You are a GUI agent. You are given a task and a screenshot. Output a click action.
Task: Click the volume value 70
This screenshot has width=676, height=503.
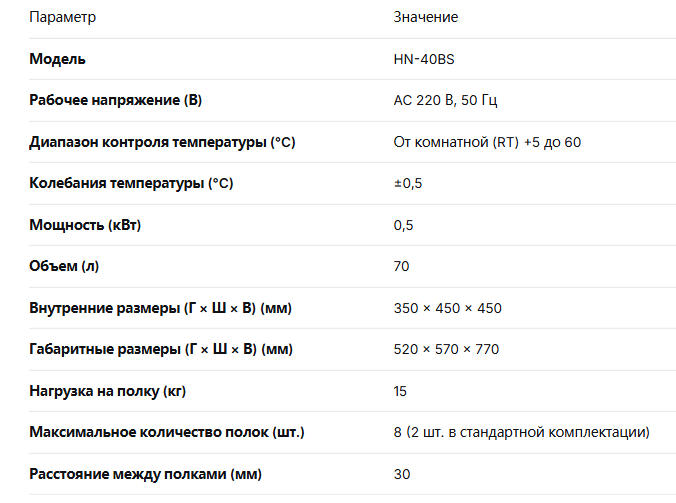pyautogui.click(x=402, y=266)
